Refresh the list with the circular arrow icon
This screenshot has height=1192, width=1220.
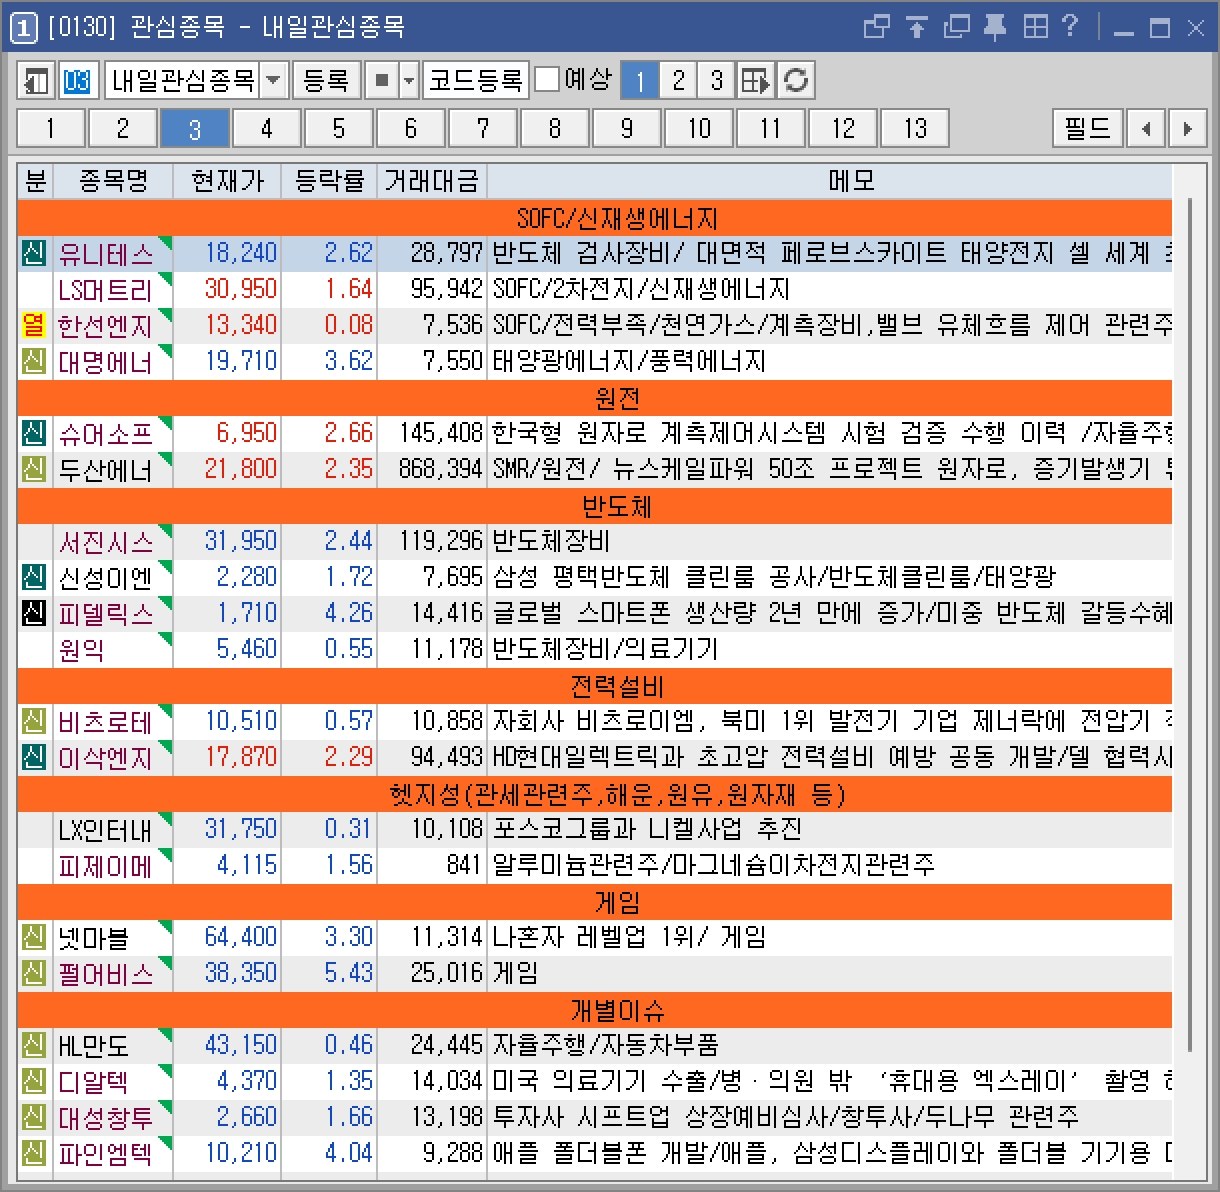(x=796, y=80)
